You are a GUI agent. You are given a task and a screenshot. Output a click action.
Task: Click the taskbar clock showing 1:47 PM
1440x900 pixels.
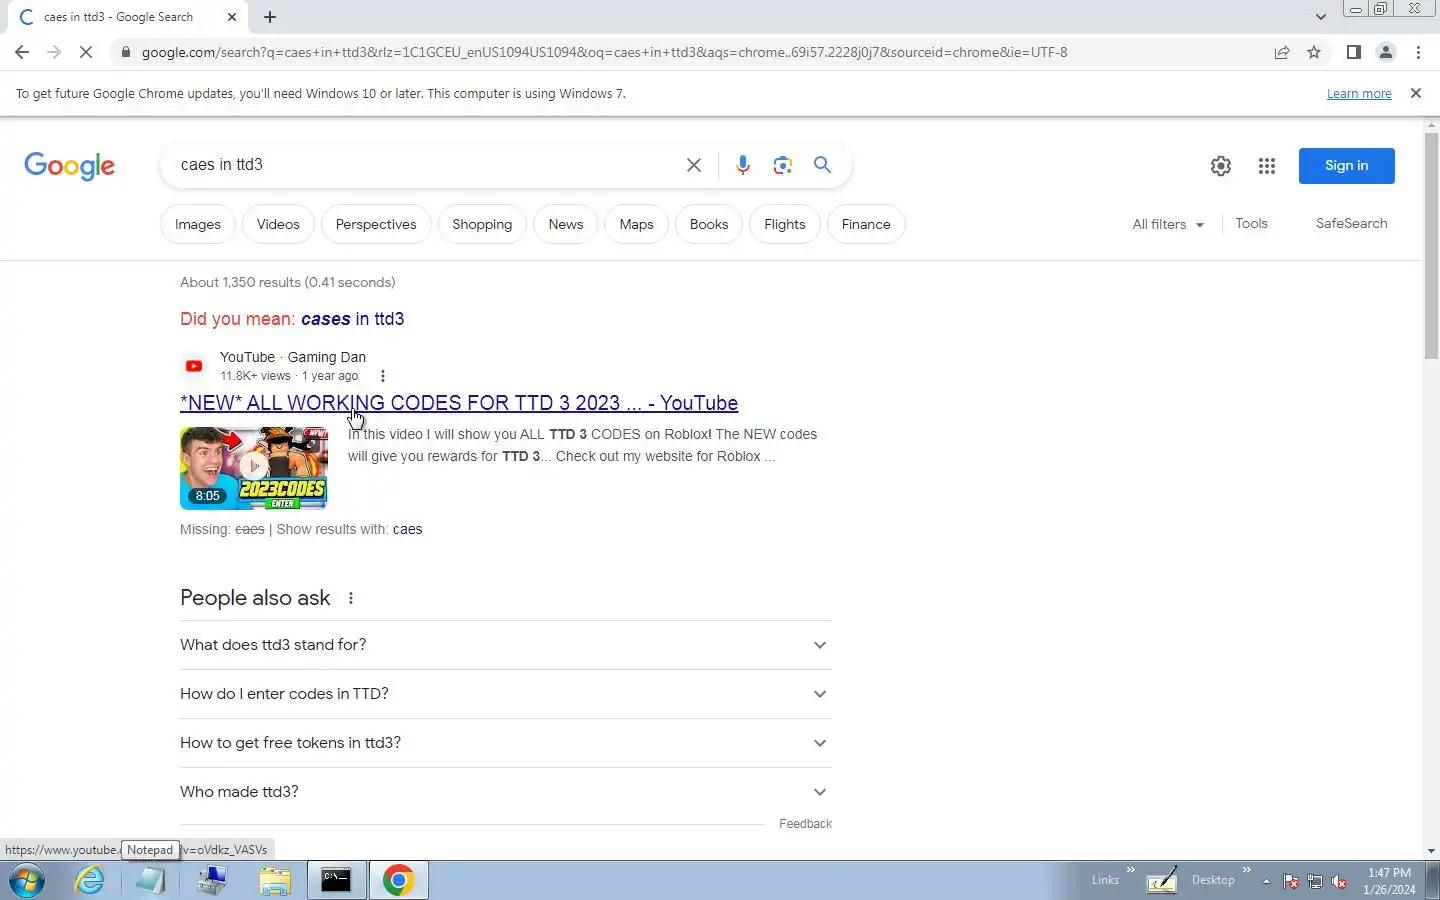[1389, 881]
